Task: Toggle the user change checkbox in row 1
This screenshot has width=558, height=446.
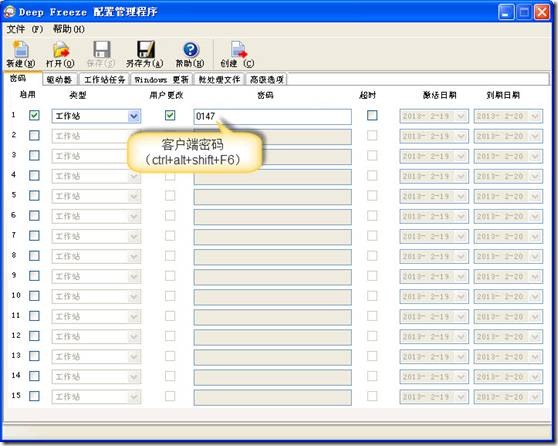Action: coord(170,115)
